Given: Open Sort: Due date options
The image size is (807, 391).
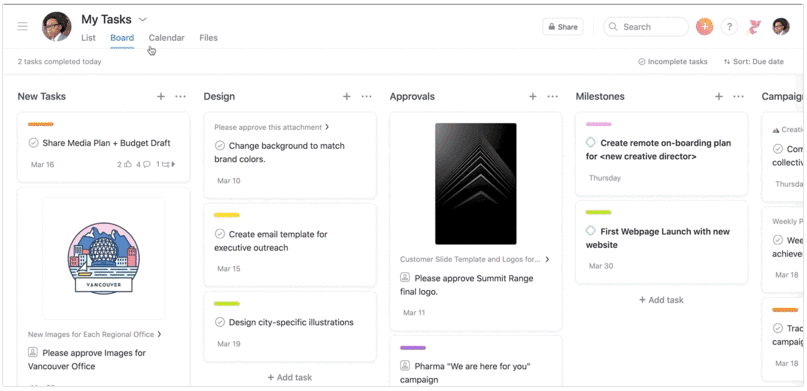Looking at the screenshot, I should (753, 62).
